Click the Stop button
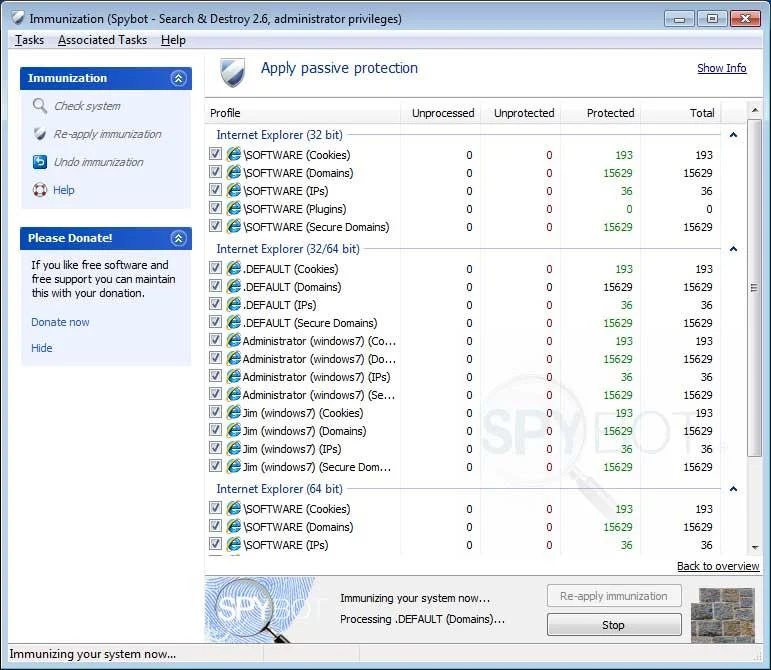 pos(614,625)
